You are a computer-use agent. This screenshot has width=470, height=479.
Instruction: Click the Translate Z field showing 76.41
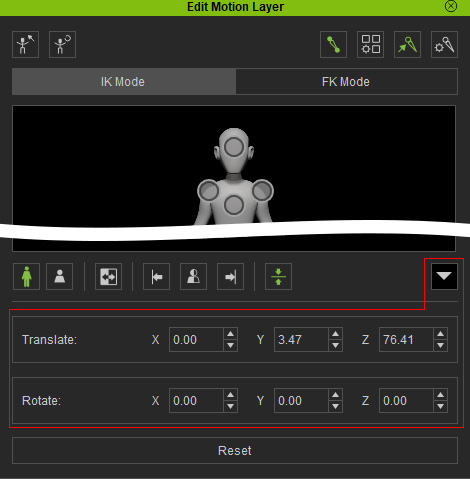pyautogui.click(x=406, y=340)
